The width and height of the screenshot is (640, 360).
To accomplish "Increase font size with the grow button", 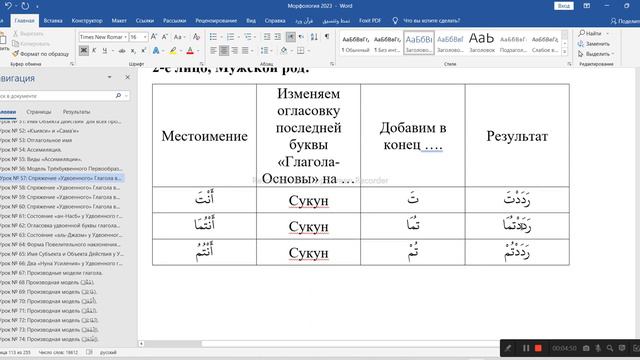I will (154, 37).
